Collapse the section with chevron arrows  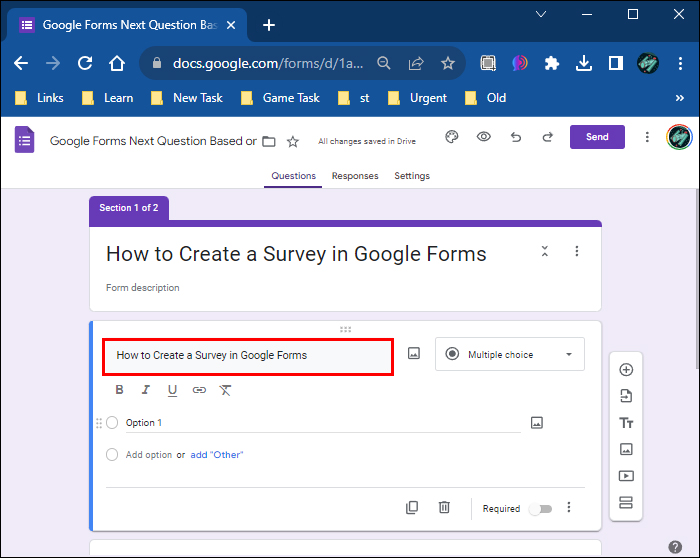[x=545, y=251]
